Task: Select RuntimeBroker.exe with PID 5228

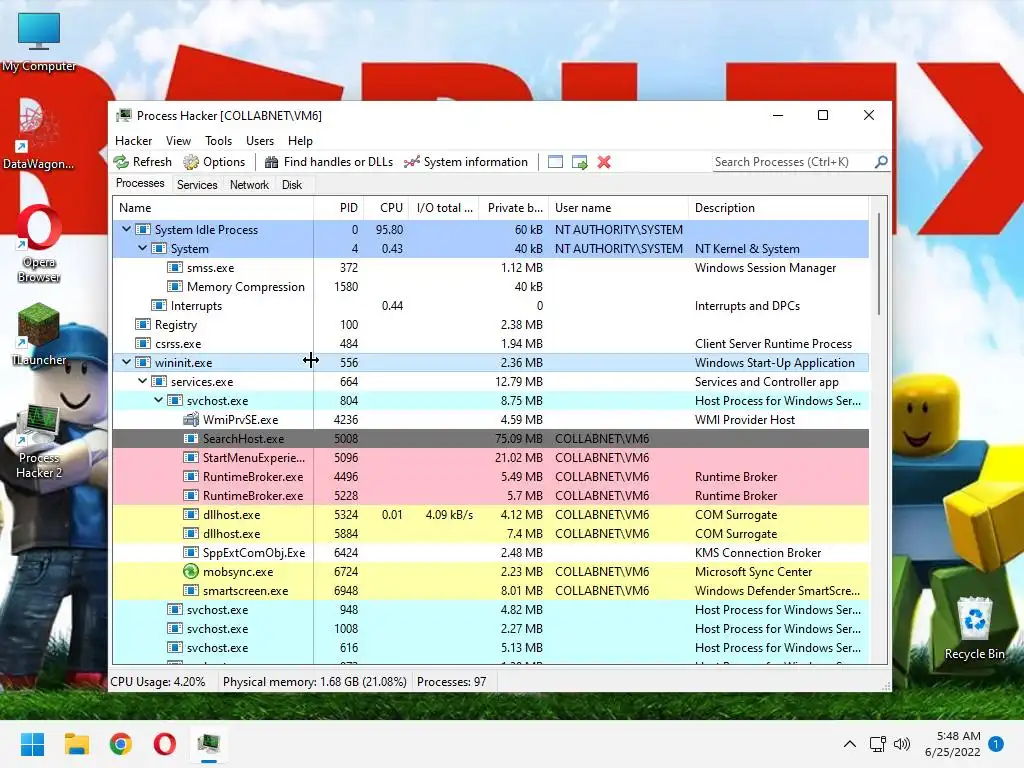Action: (490, 495)
